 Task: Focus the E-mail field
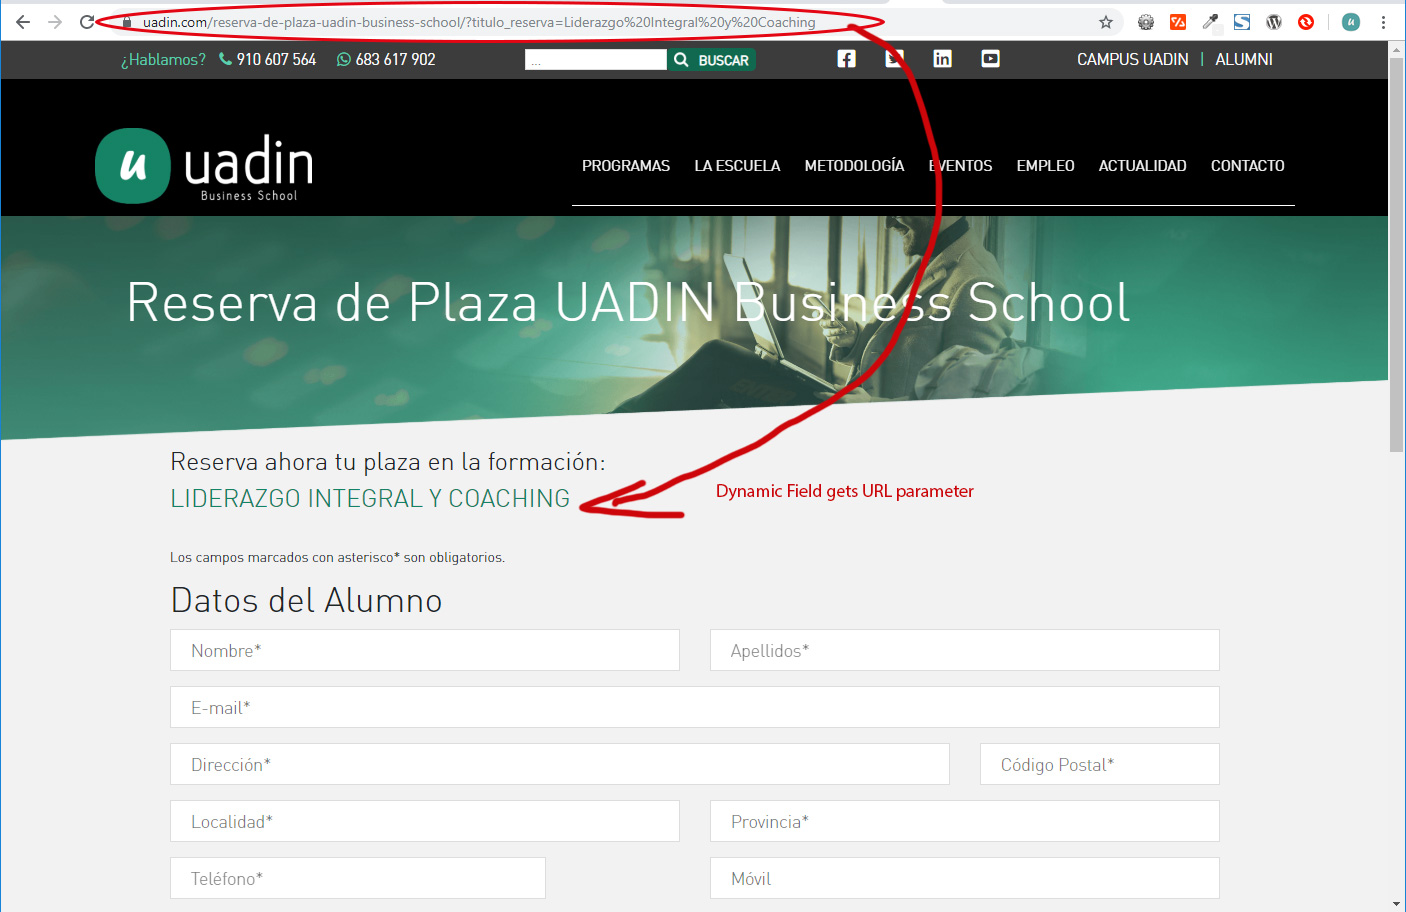(695, 707)
